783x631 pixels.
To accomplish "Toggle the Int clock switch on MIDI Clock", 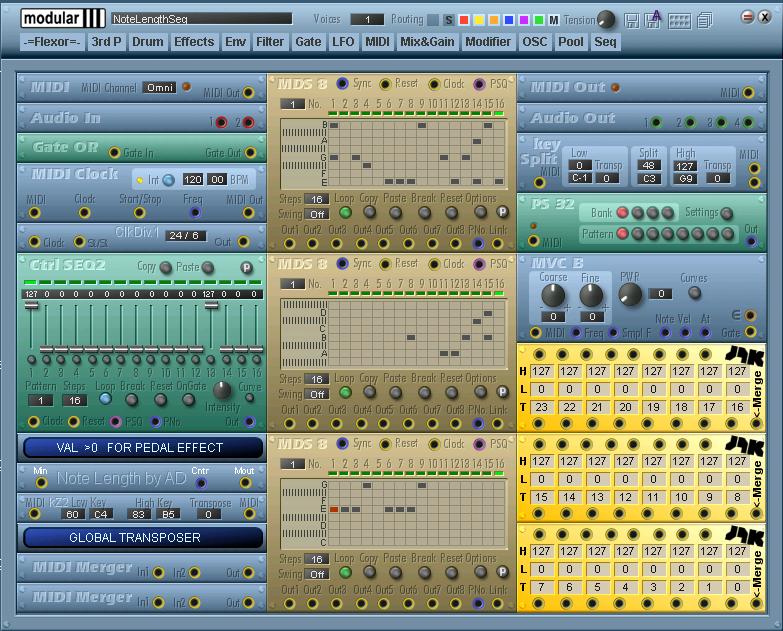I will (x=169, y=180).
